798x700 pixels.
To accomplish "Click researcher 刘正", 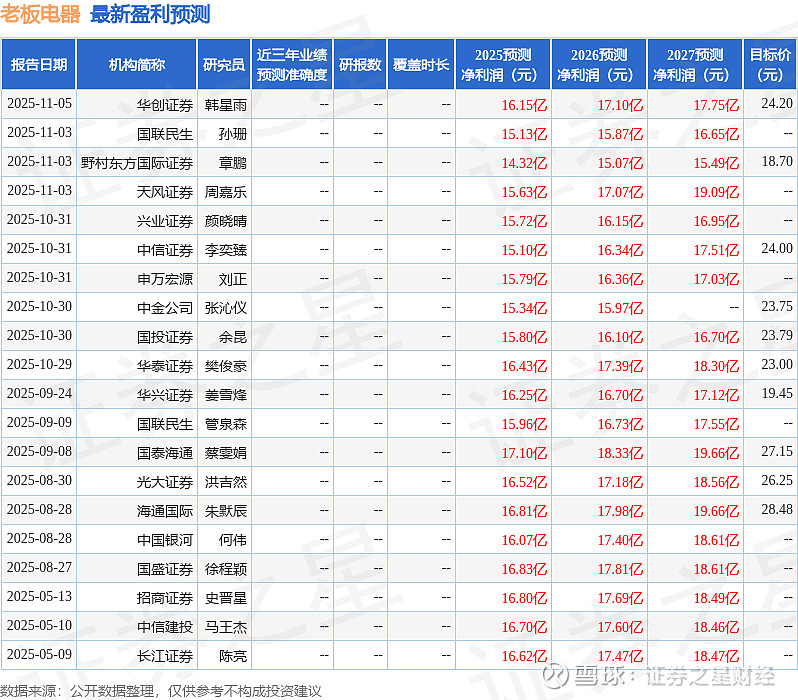I will click(233, 279).
